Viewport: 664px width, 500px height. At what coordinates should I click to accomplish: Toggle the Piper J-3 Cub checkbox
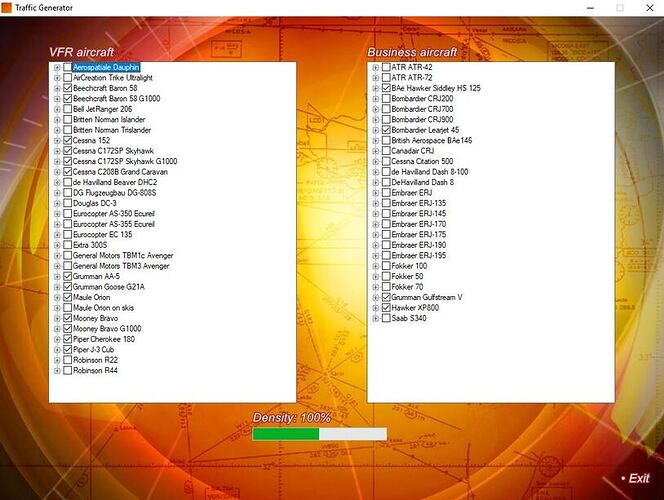point(67,350)
